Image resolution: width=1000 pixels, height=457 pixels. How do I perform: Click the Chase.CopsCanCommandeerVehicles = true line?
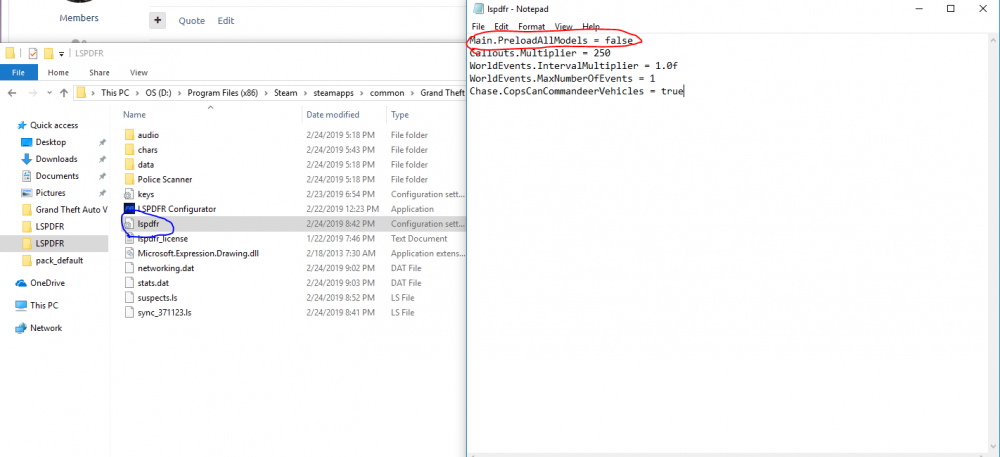point(577,91)
